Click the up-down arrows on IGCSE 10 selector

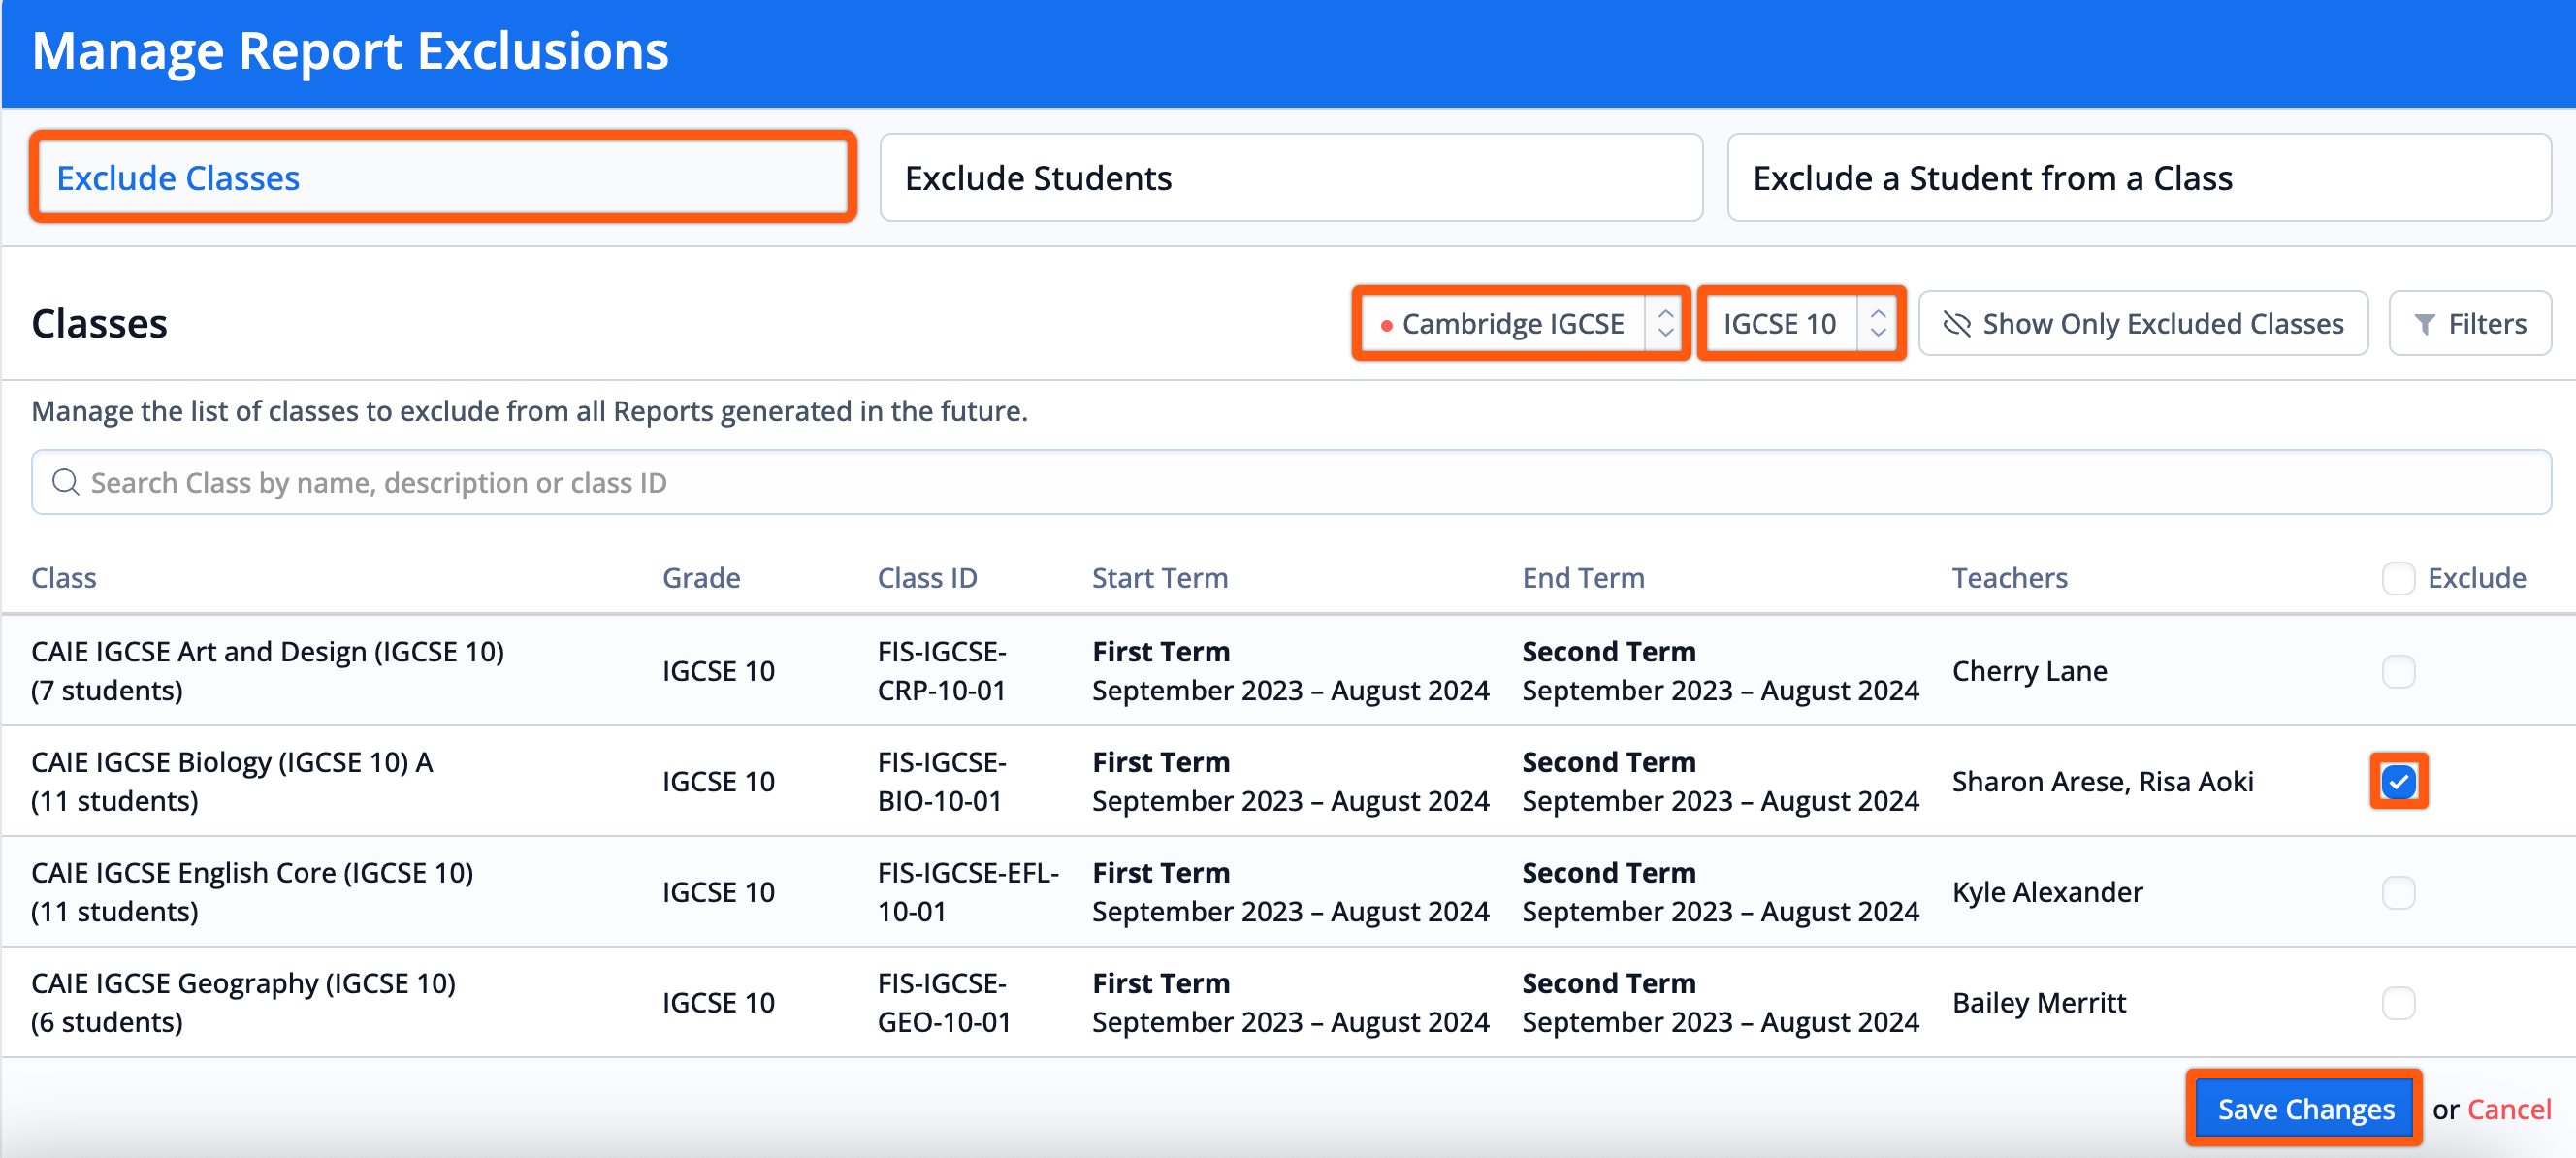click(1878, 323)
